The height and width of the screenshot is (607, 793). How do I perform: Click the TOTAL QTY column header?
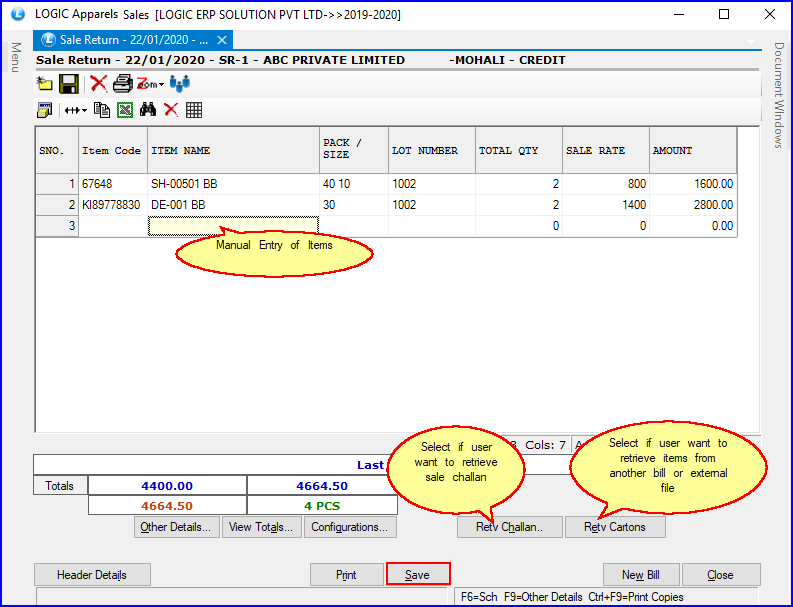coord(518,150)
